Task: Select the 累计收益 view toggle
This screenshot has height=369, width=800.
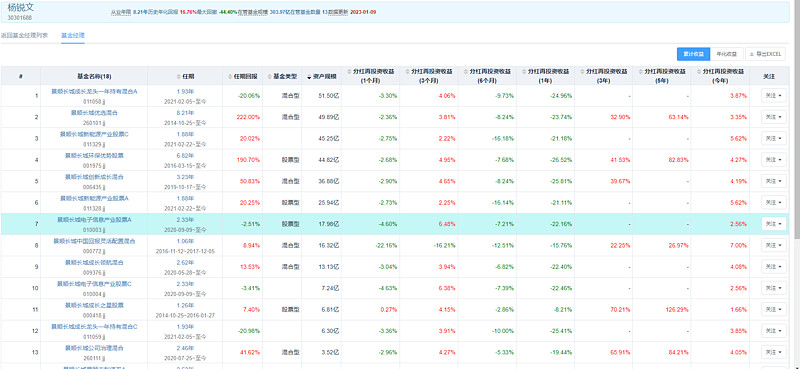Action: pos(693,54)
